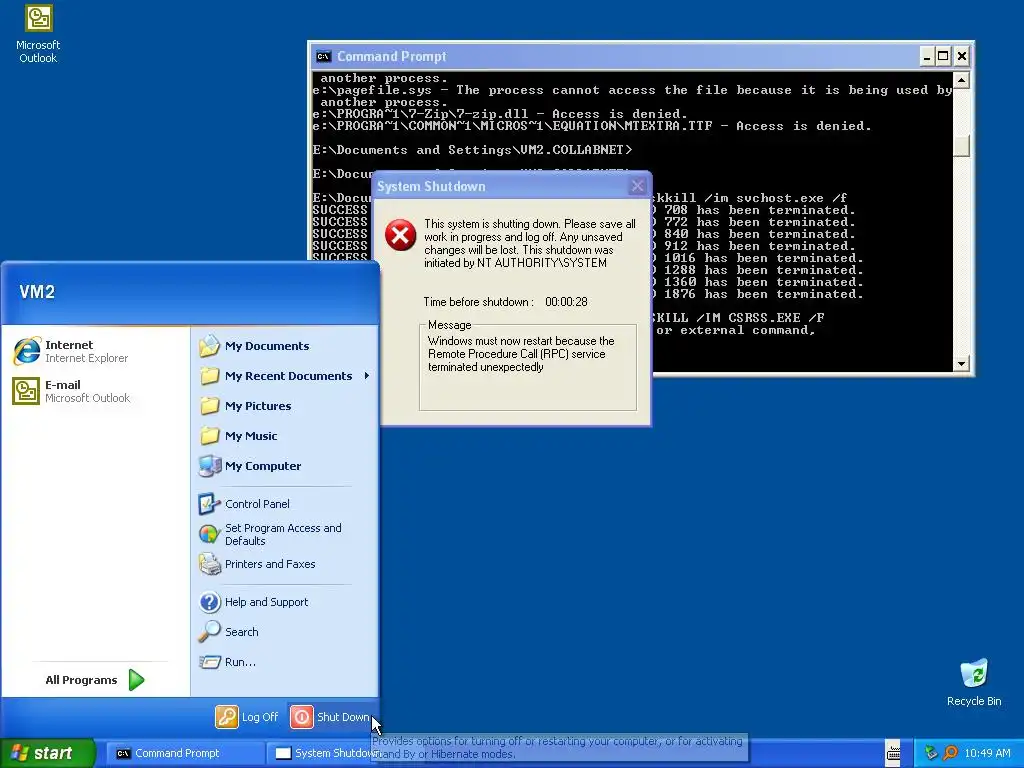Click the 10:49 AM clock
The image size is (1024, 768).
tap(987, 753)
